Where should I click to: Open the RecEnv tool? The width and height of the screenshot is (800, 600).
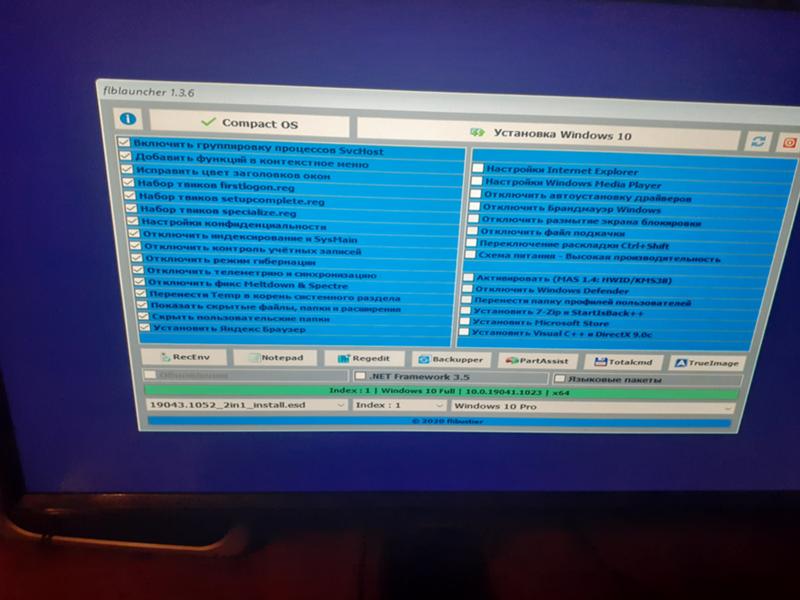[185, 357]
